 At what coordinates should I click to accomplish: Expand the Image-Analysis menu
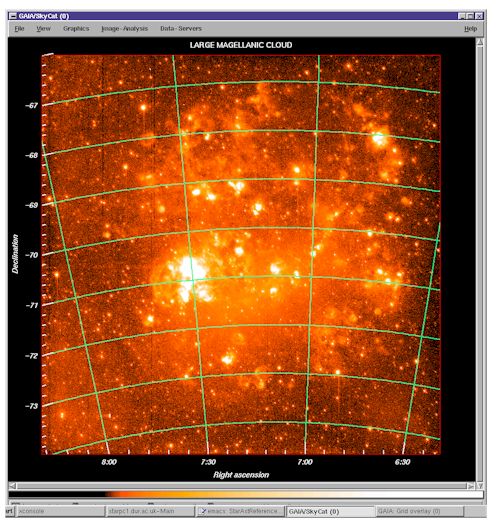[x=125, y=29]
